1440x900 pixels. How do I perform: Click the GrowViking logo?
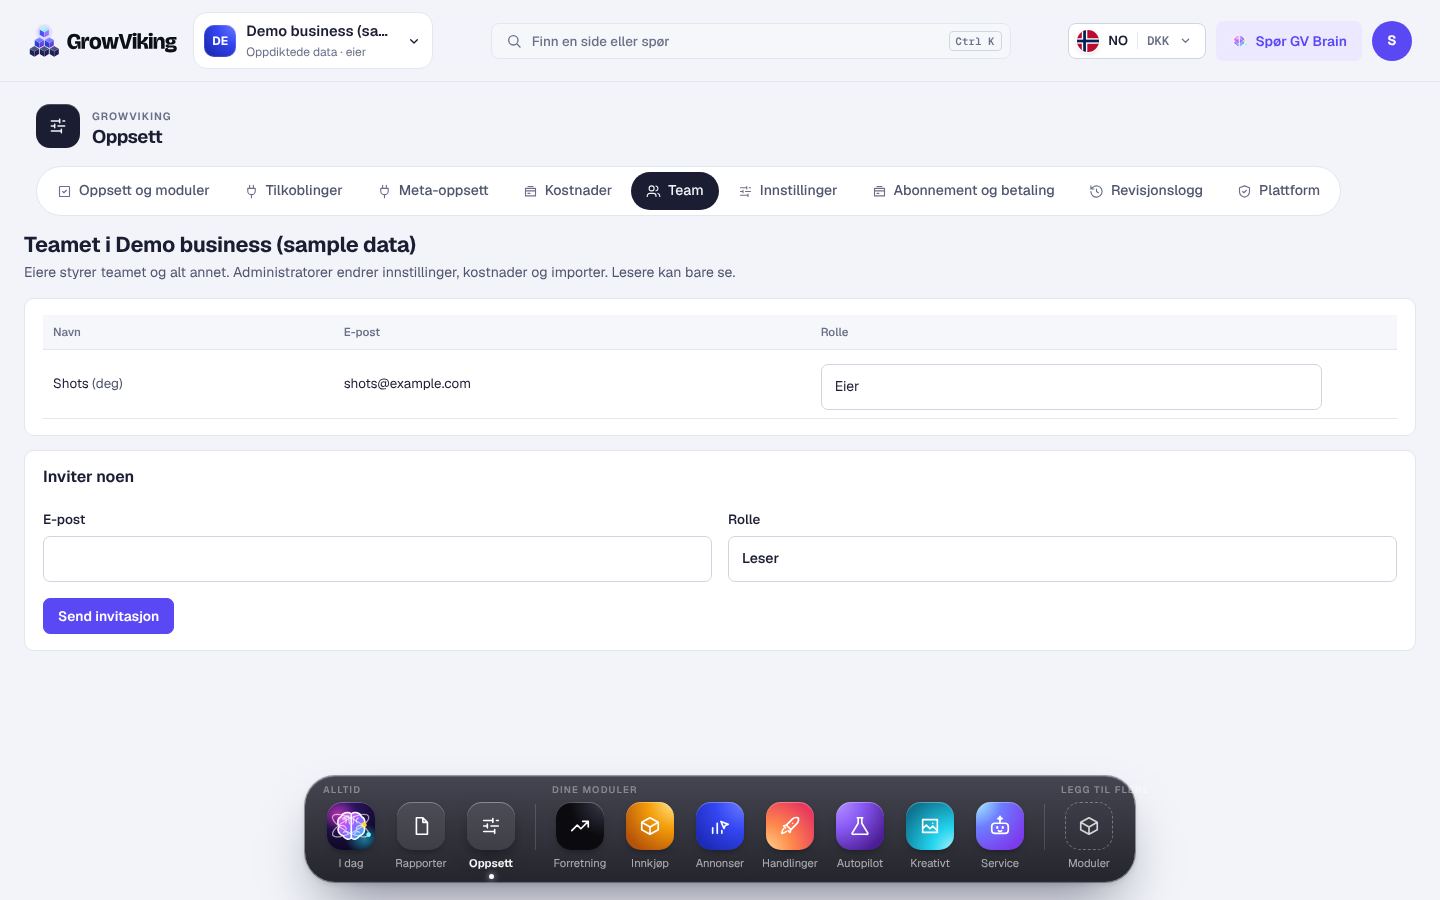click(103, 41)
